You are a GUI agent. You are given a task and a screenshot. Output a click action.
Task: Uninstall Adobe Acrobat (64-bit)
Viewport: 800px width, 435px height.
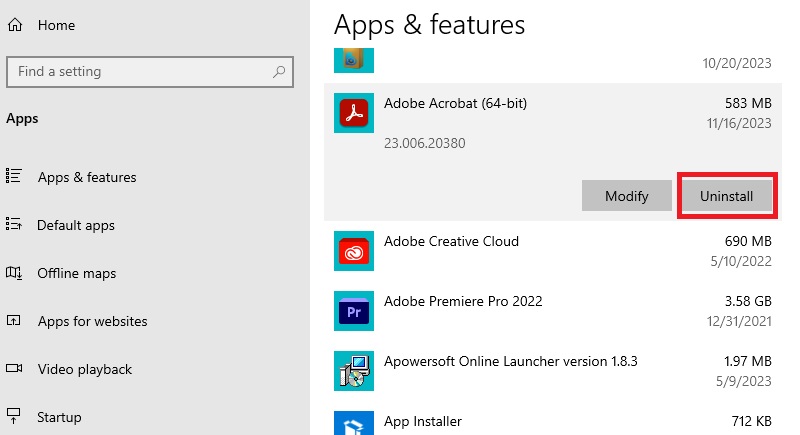[x=727, y=196]
